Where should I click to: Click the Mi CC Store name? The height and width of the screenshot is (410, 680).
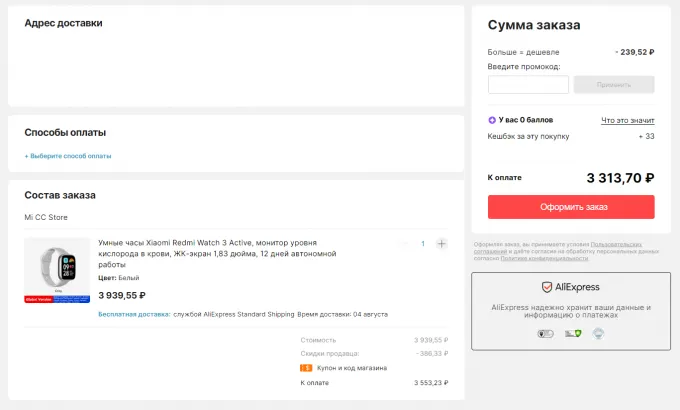[46, 217]
